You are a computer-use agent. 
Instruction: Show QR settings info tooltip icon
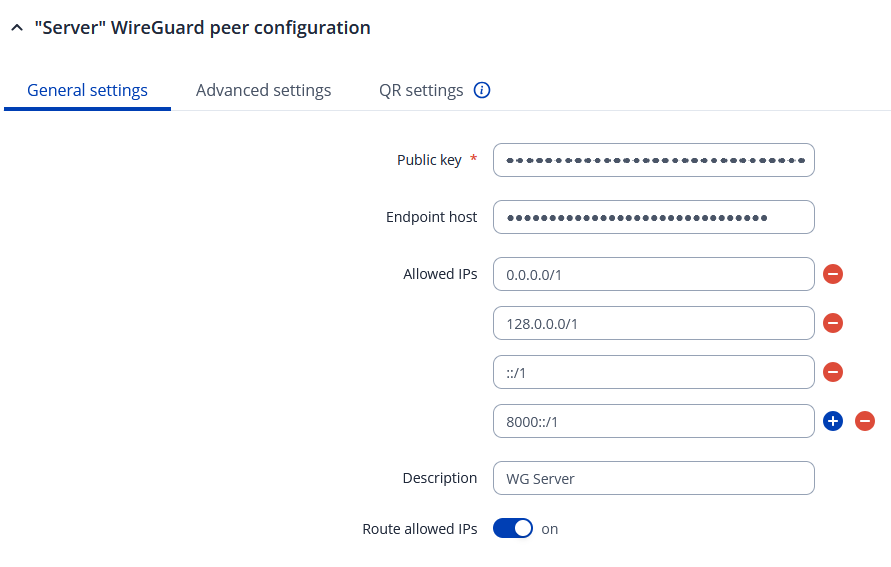pyautogui.click(x=482, y=90)
